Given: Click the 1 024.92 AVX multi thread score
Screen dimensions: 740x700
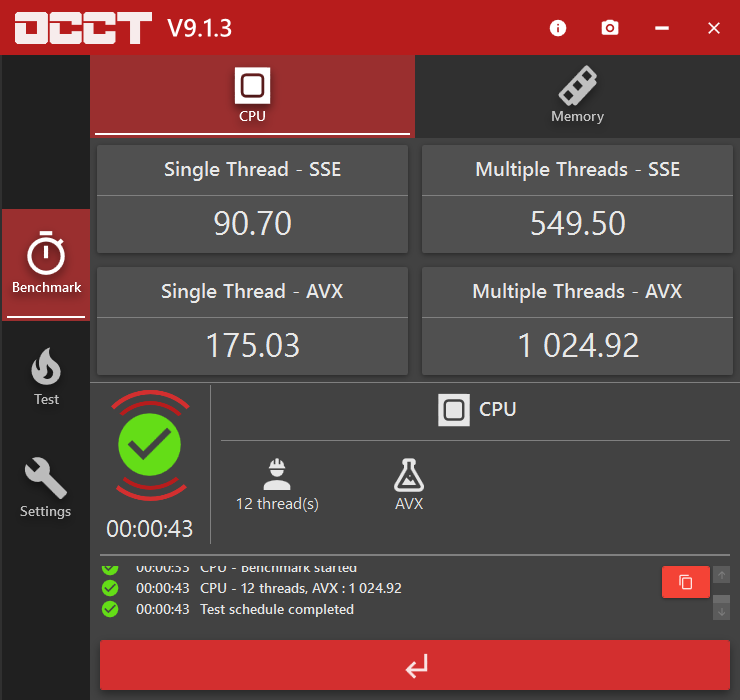Looking at the screenshot, I should click(x=578, y=345).
